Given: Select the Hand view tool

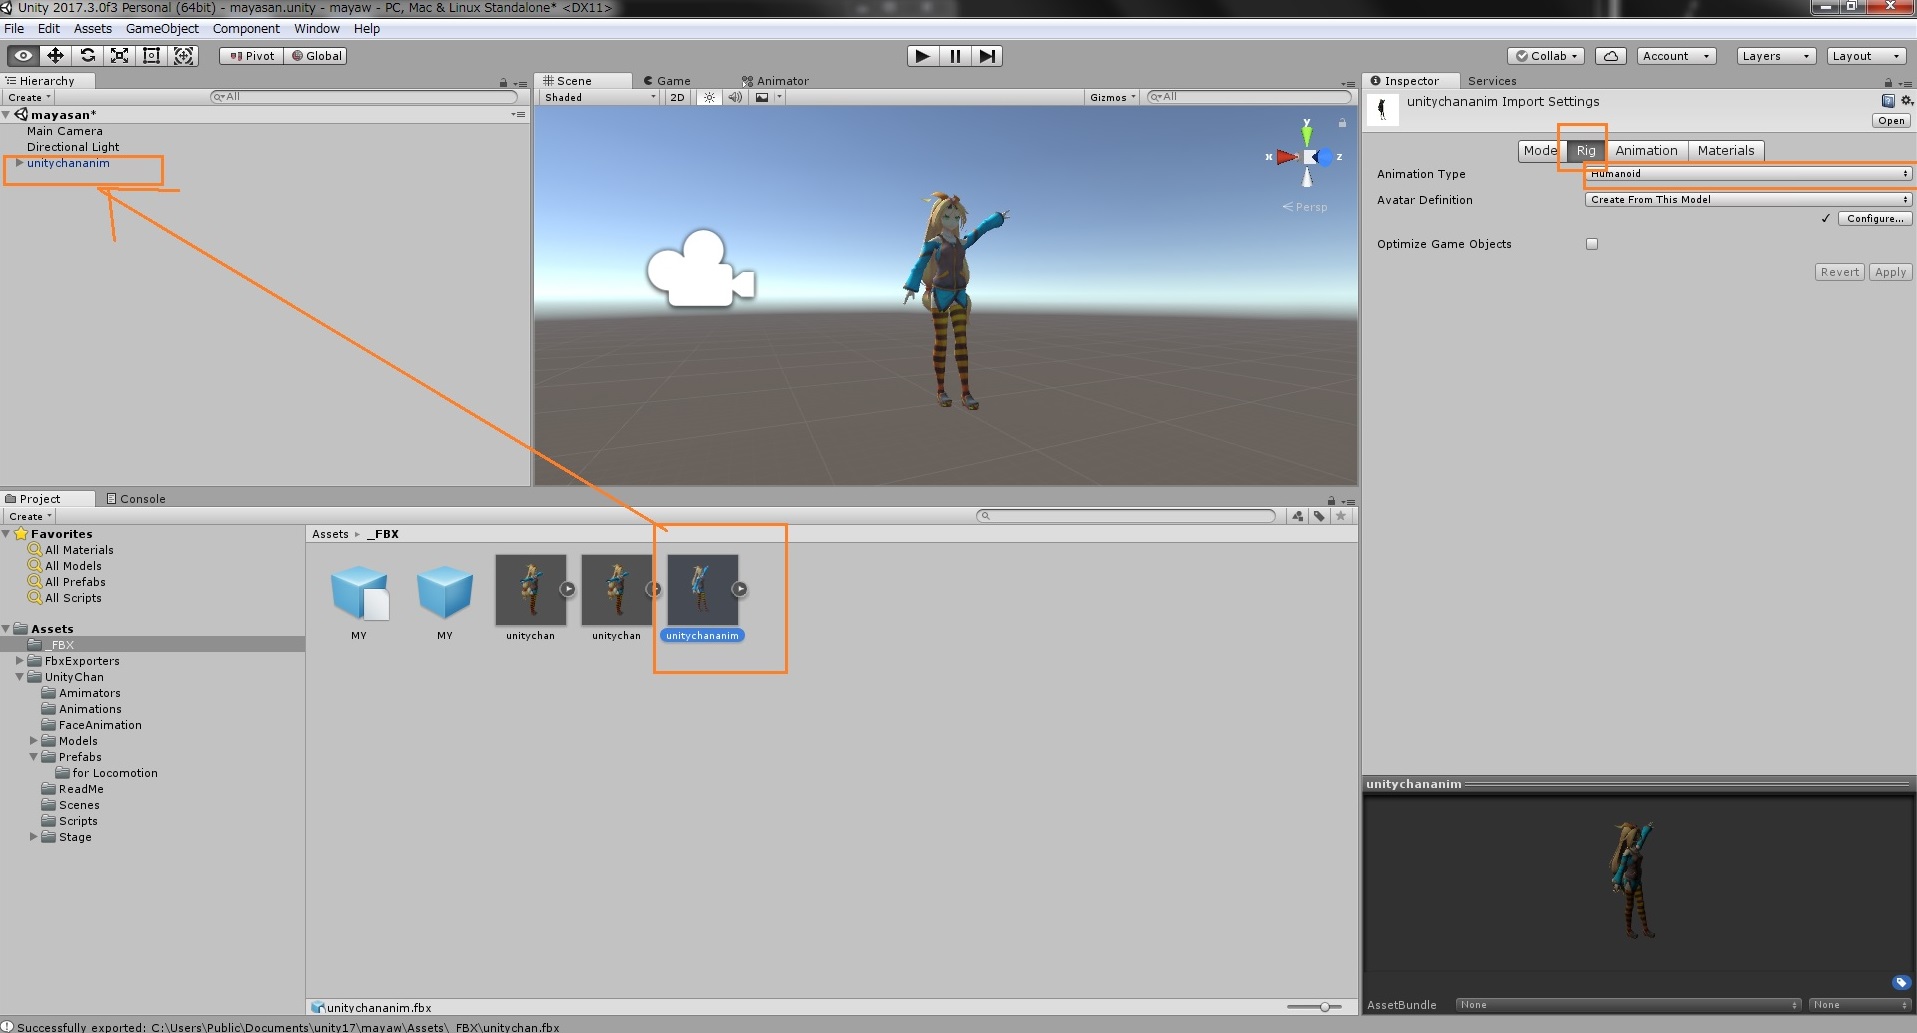Looking at the screenshot, I should [x=23, y=56].
